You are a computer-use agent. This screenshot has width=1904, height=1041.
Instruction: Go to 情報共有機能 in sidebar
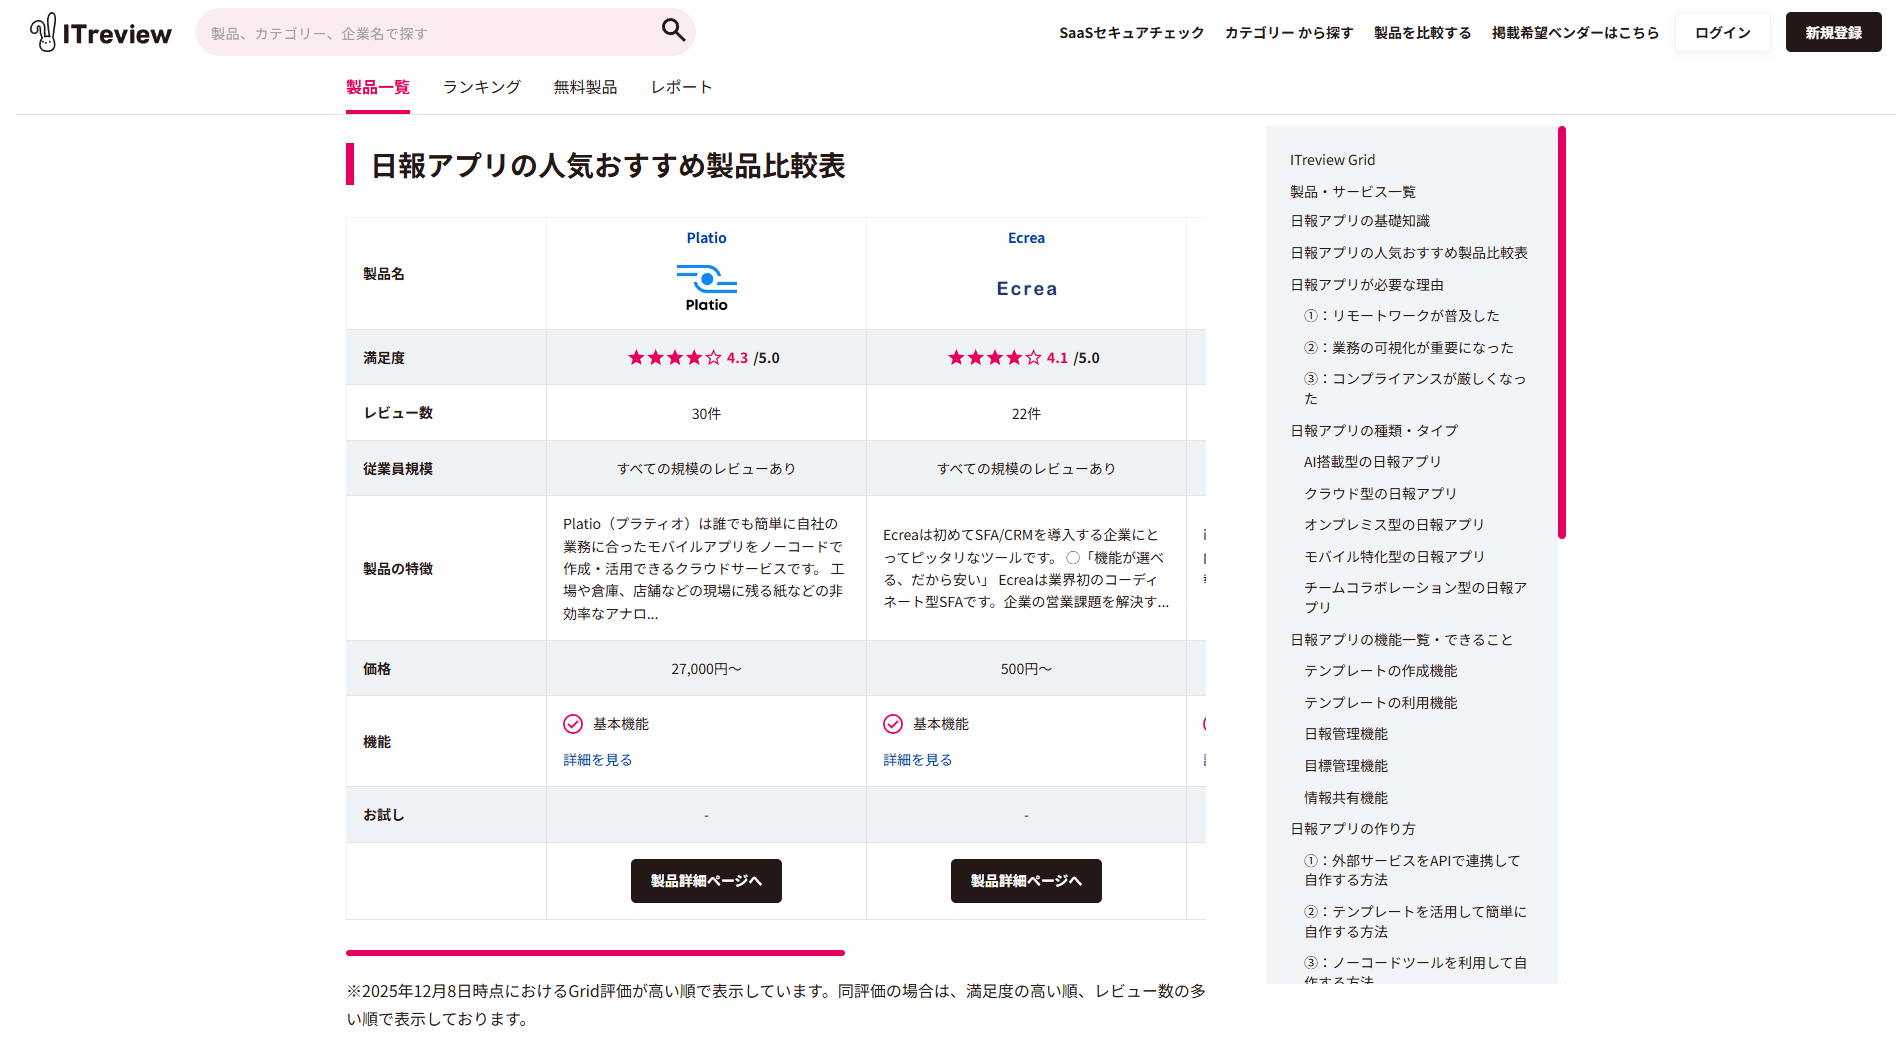1346,798
